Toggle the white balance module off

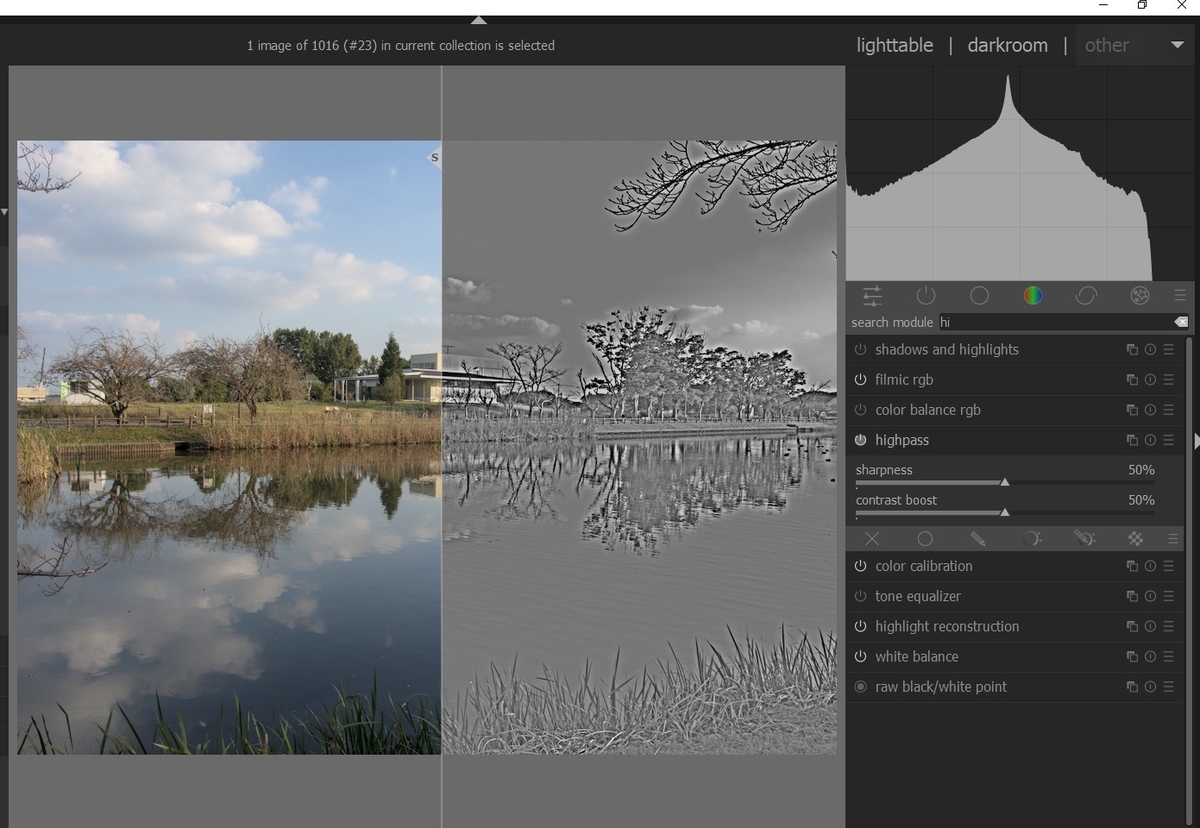[860, 657]
